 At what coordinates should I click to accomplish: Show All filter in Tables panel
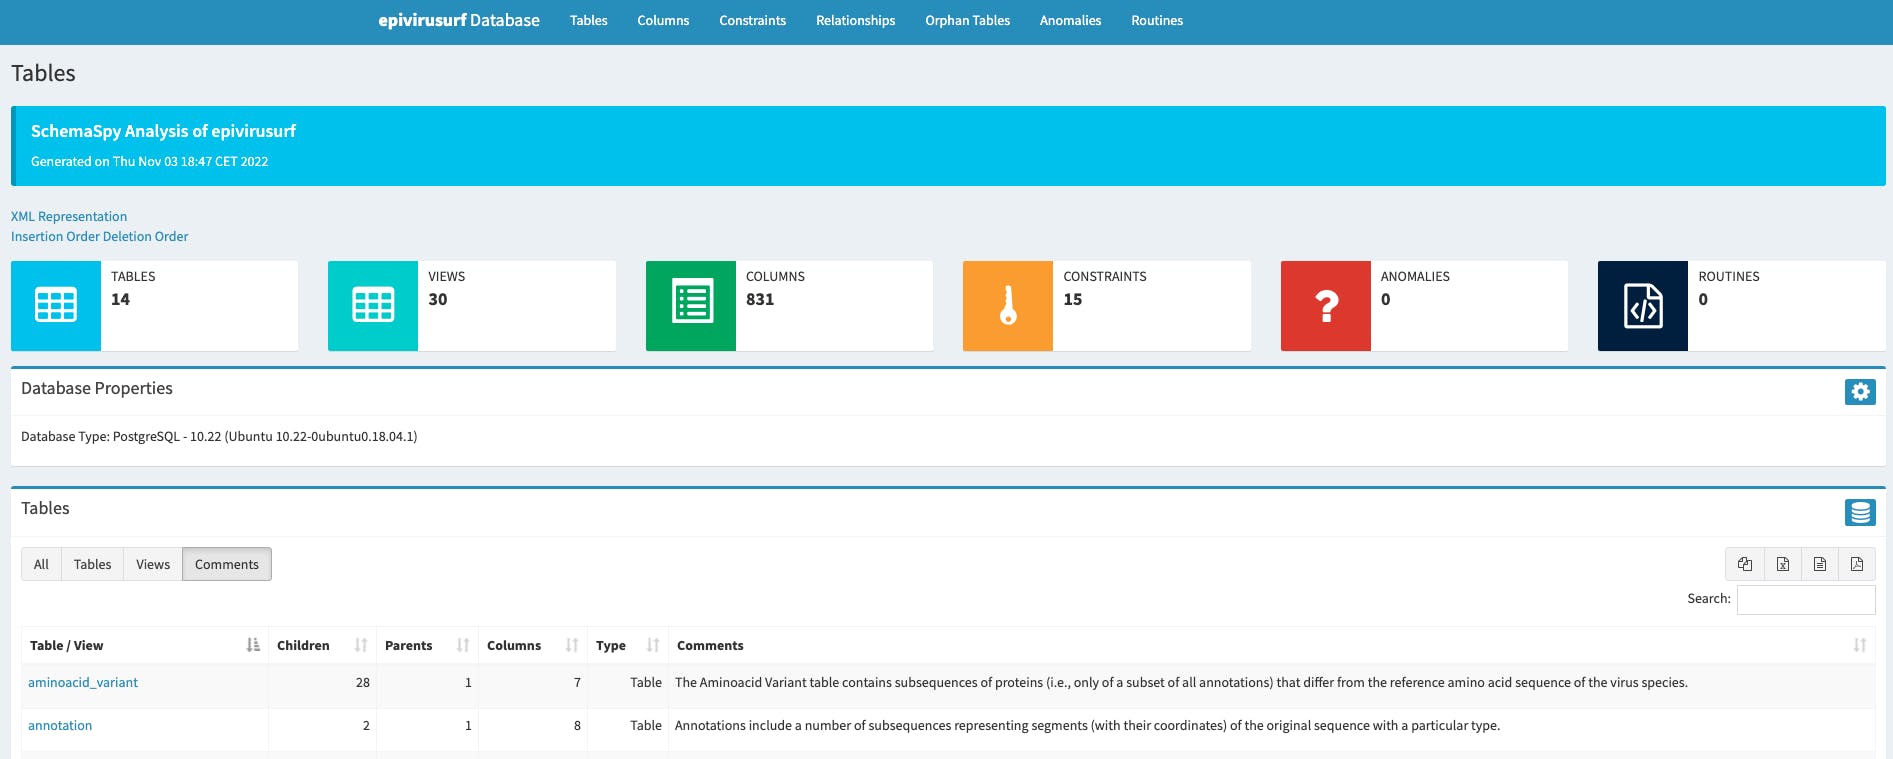tap(41, 564)
